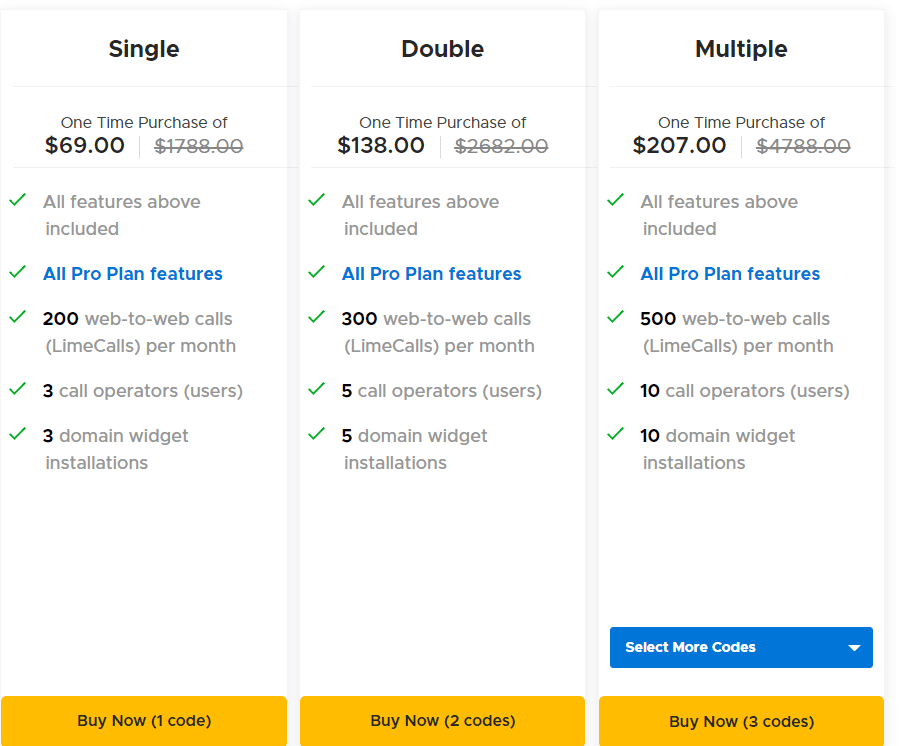Click 'Buy Now (3 codes)' for the Multiple plan
The image size is (904, 746).
[x=741, y=720]
